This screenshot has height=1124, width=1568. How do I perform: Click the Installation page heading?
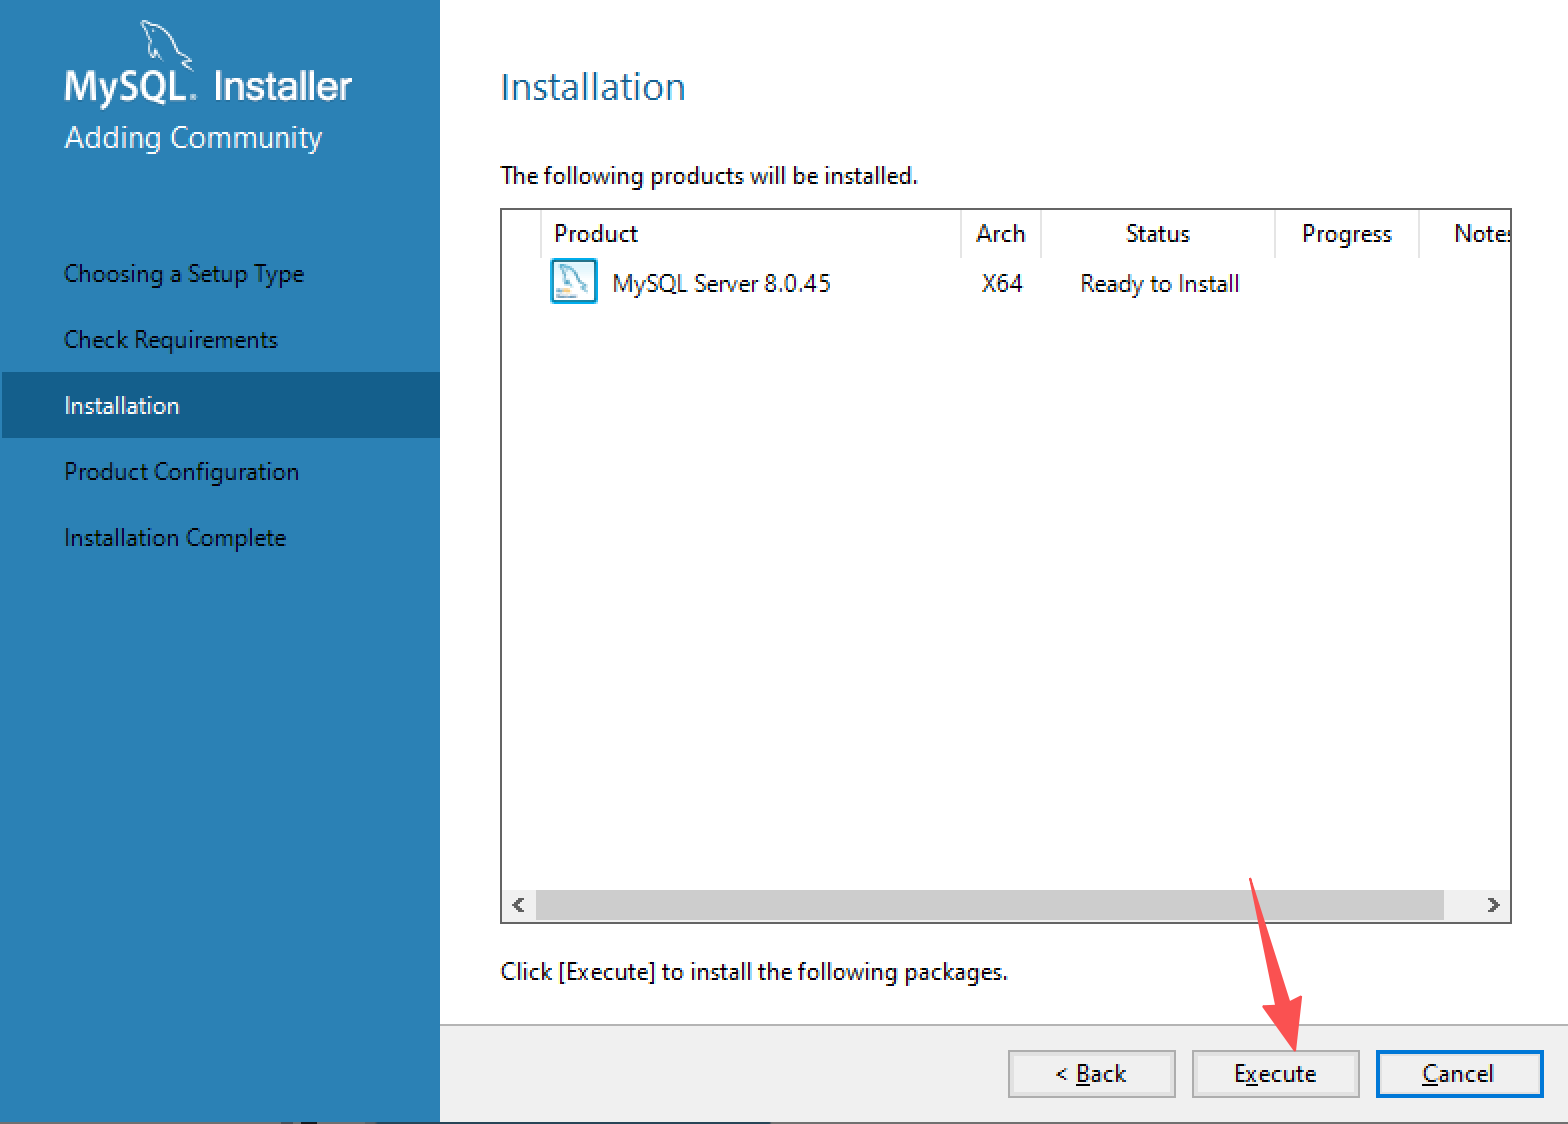(593, 87)
